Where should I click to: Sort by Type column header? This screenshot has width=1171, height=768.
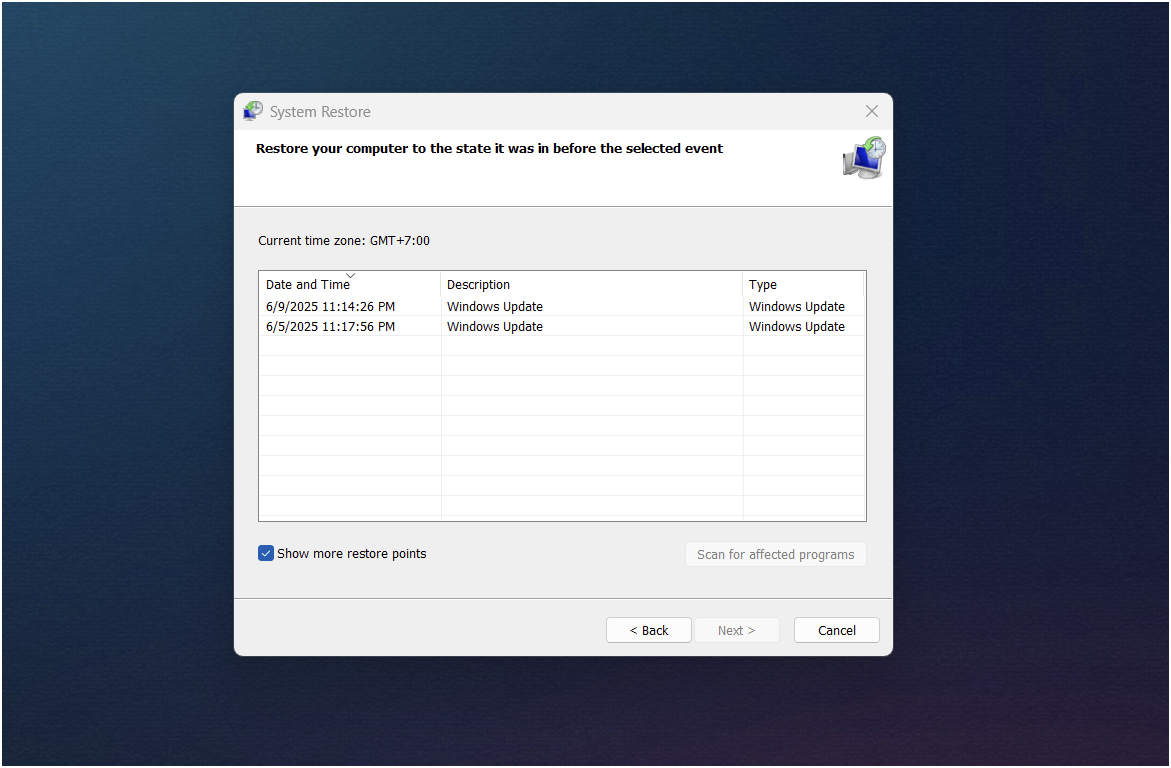tap(804, 284)
